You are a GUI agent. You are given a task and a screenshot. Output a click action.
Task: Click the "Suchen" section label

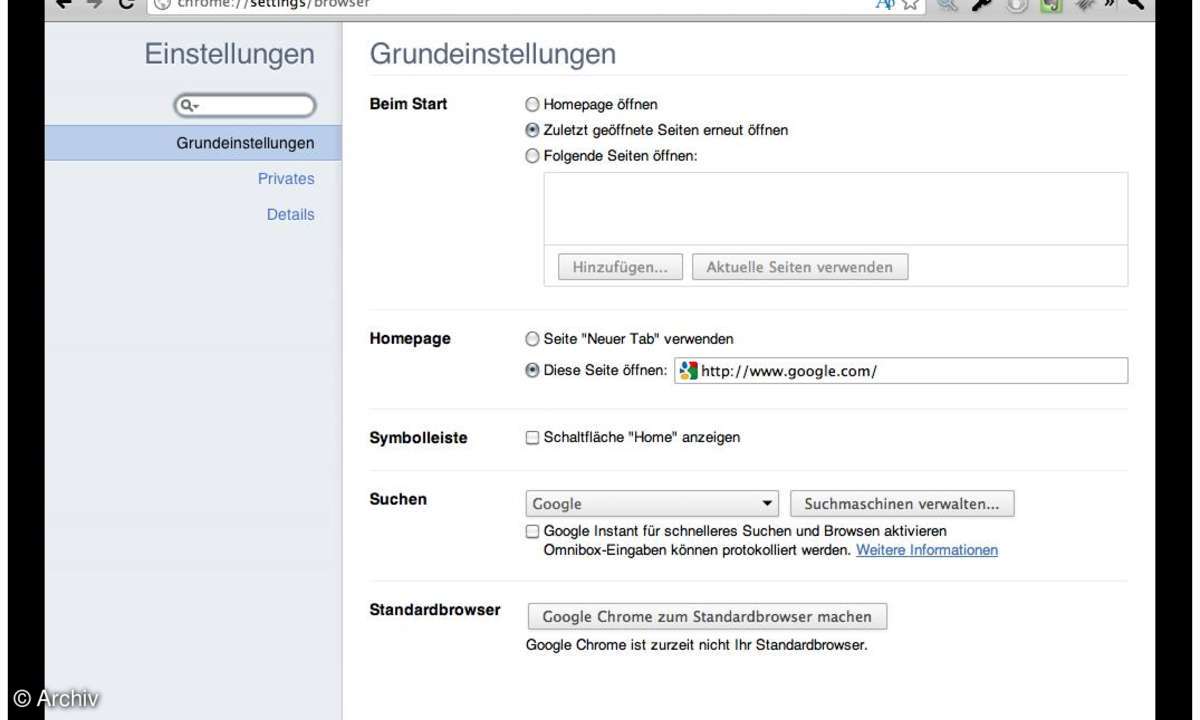[398, 500]
